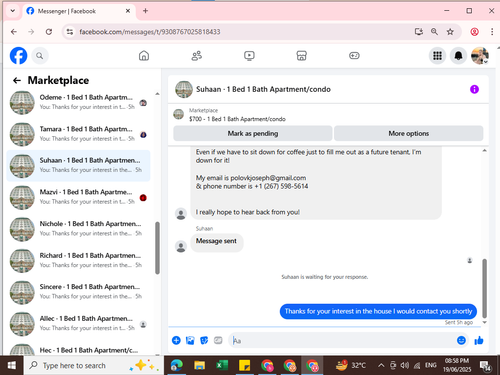Open the Notifications bell

(459, 56)
